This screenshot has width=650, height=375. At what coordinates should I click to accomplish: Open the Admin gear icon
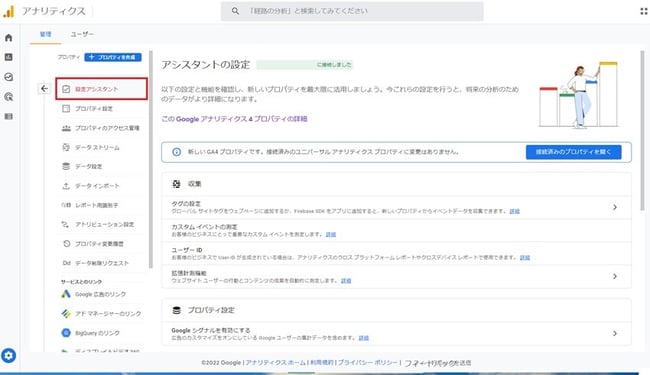point(8,356)
